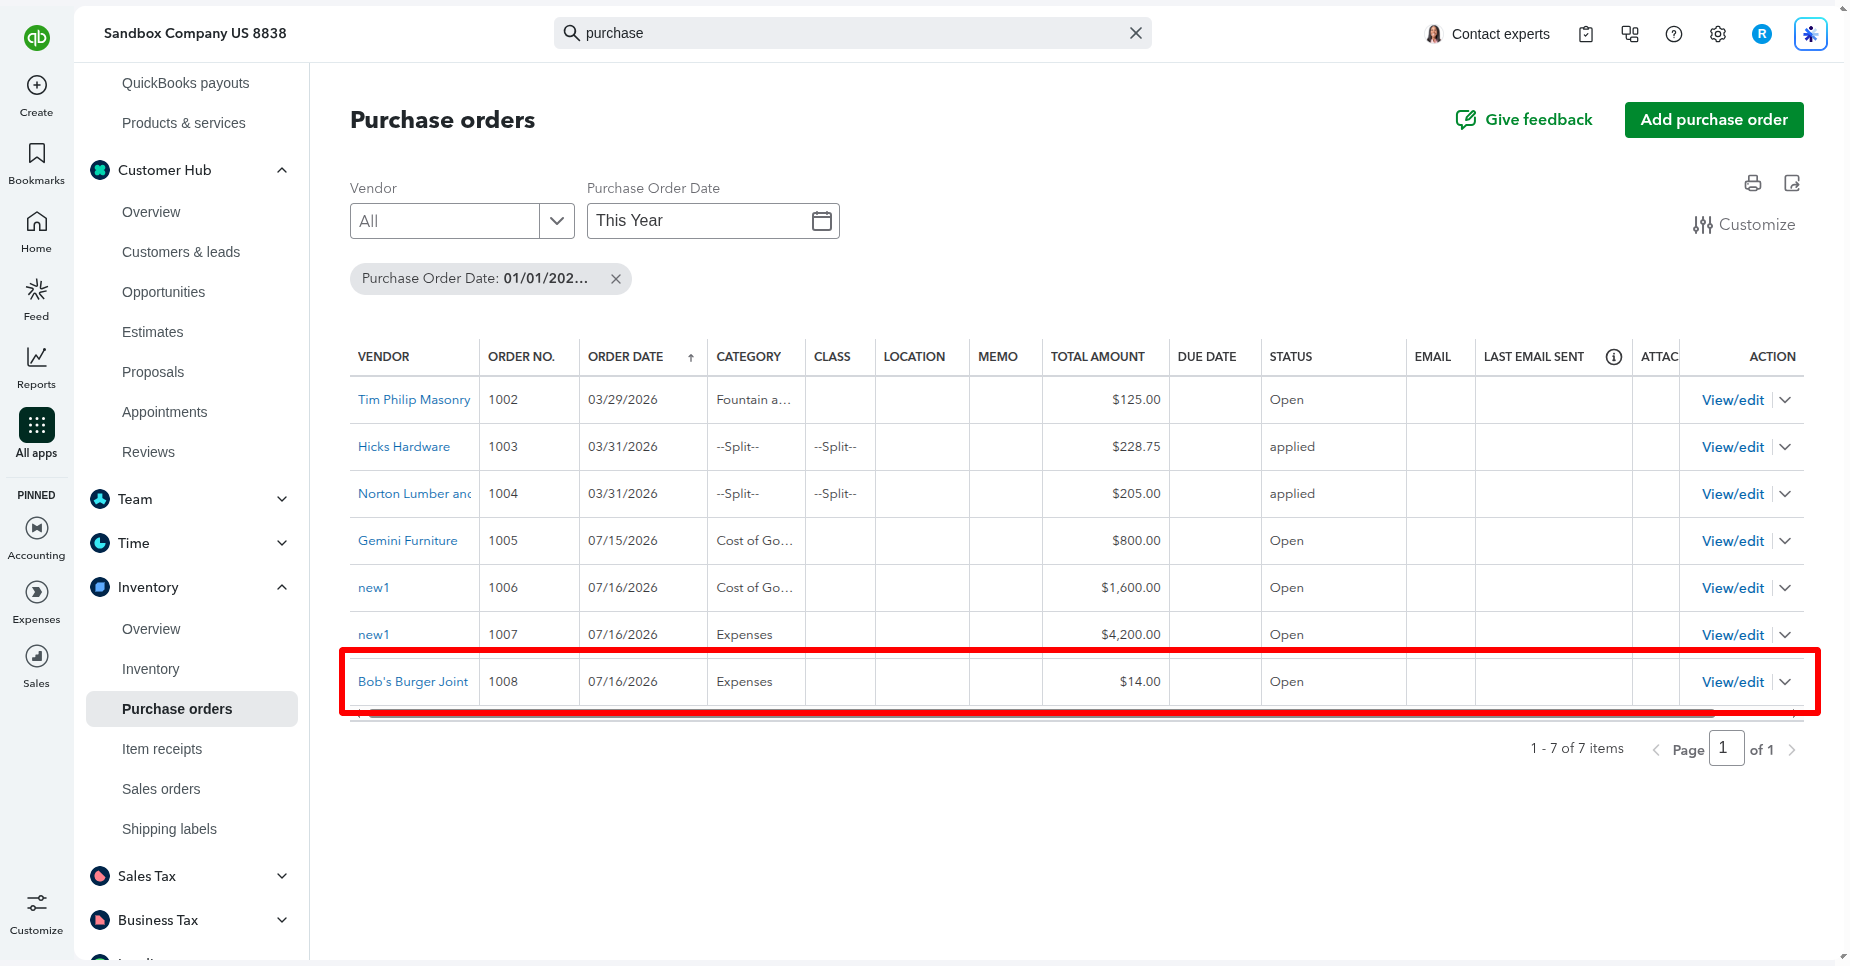The height and width of the screenshot is (966, 1850).
Task: Open All apps grid icon
Action: coord(37,425)
